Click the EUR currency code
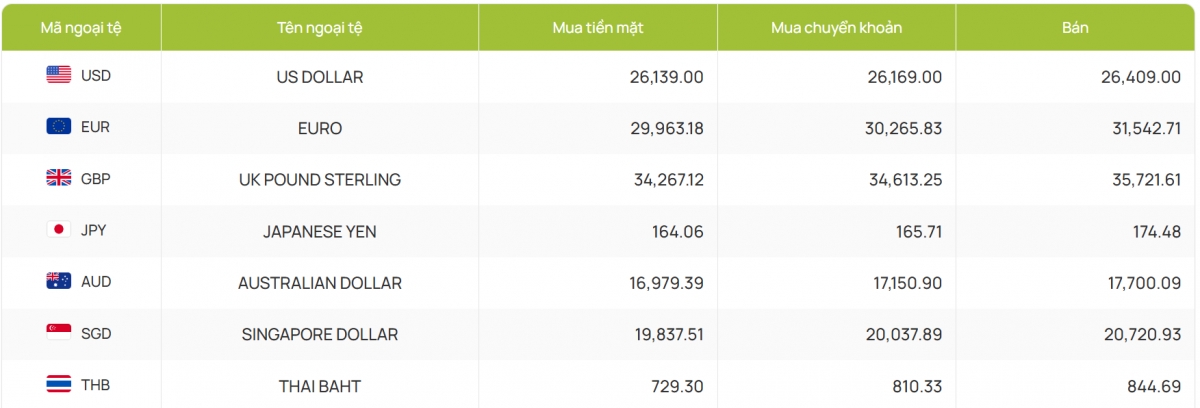The image size is (1200, 408). click(x=96, y=128)
